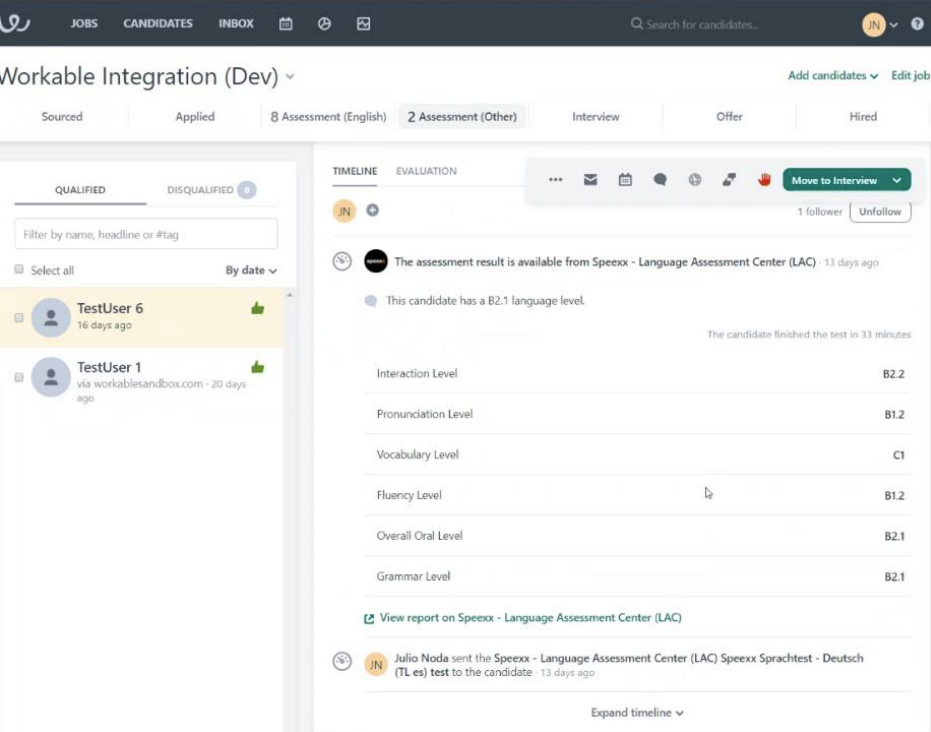This screenshot has height=732, width=931.
Task: Open the reports pie chart icon
Action: (x=324, y=24)
